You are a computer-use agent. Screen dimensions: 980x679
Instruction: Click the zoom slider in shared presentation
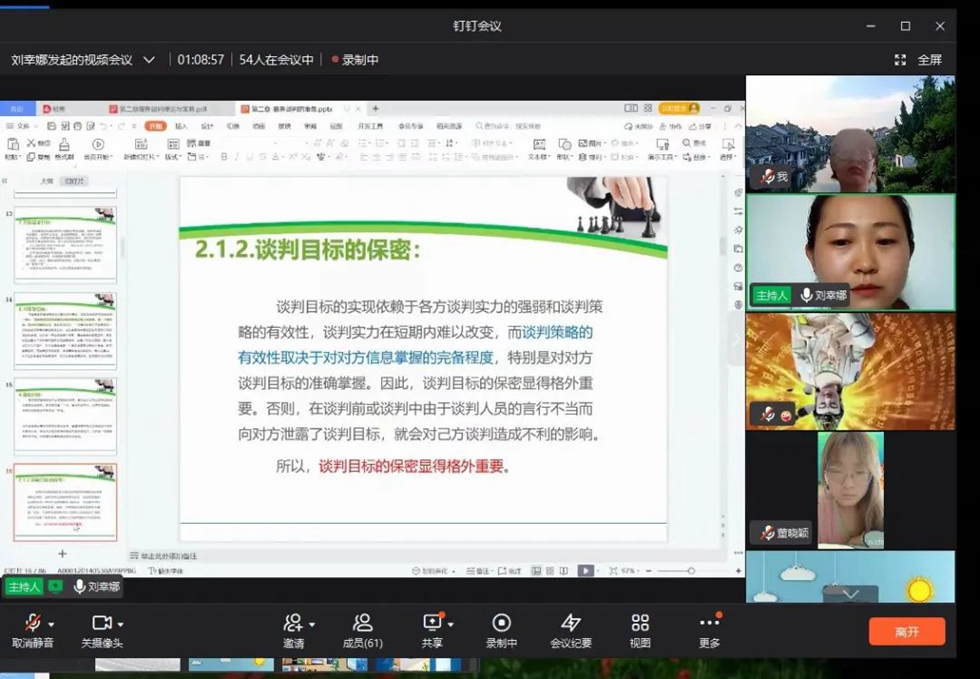coord(690,571)
